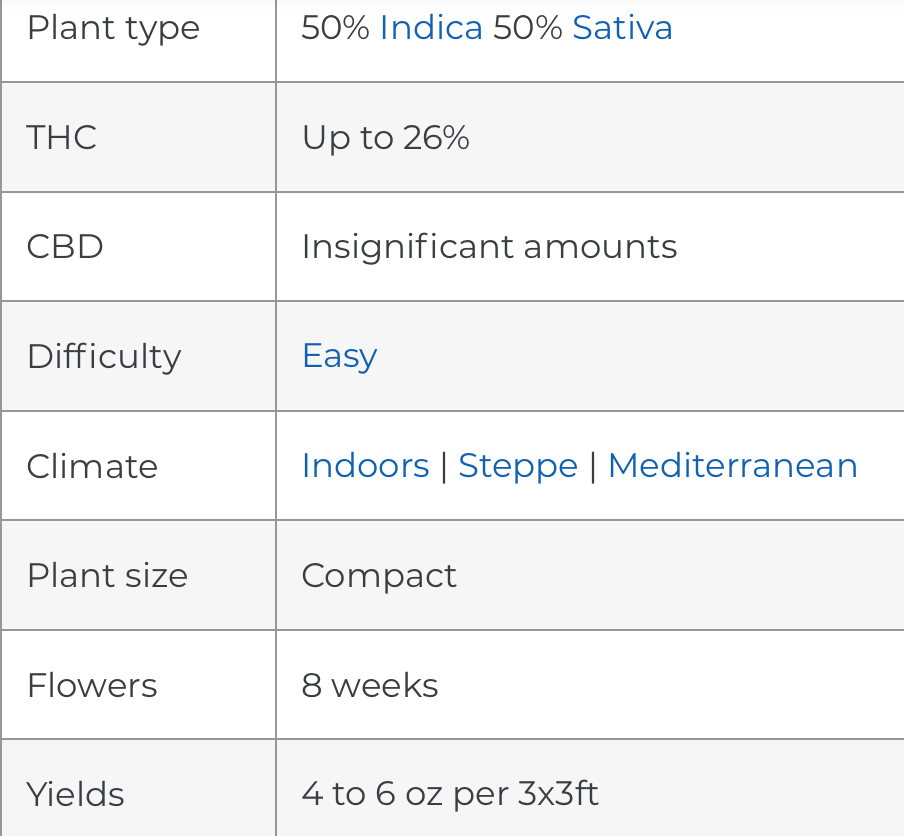The width and height of the screenshot is (904, 836).
Task: Open the Indoors climate link
Action: pyautogui.click(x=366, y=465)
